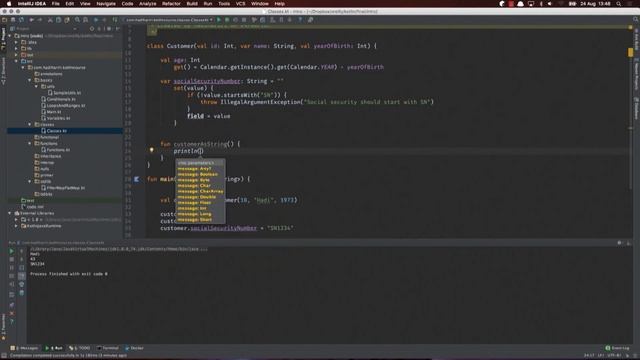Viewport: 640px width, 360px height.
Task: Click the Undo toolbar icon
Action: (x=31, y=20)
